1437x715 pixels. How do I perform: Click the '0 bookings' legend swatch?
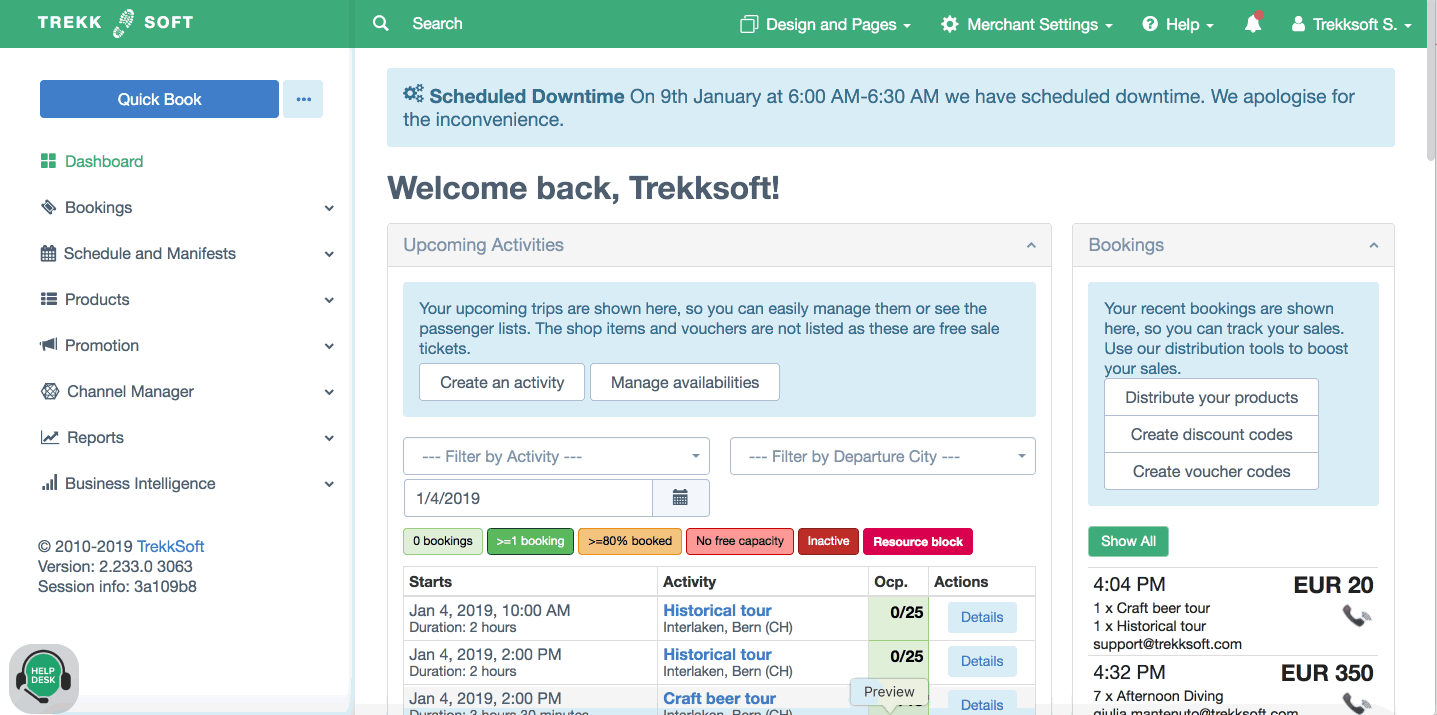443,541
